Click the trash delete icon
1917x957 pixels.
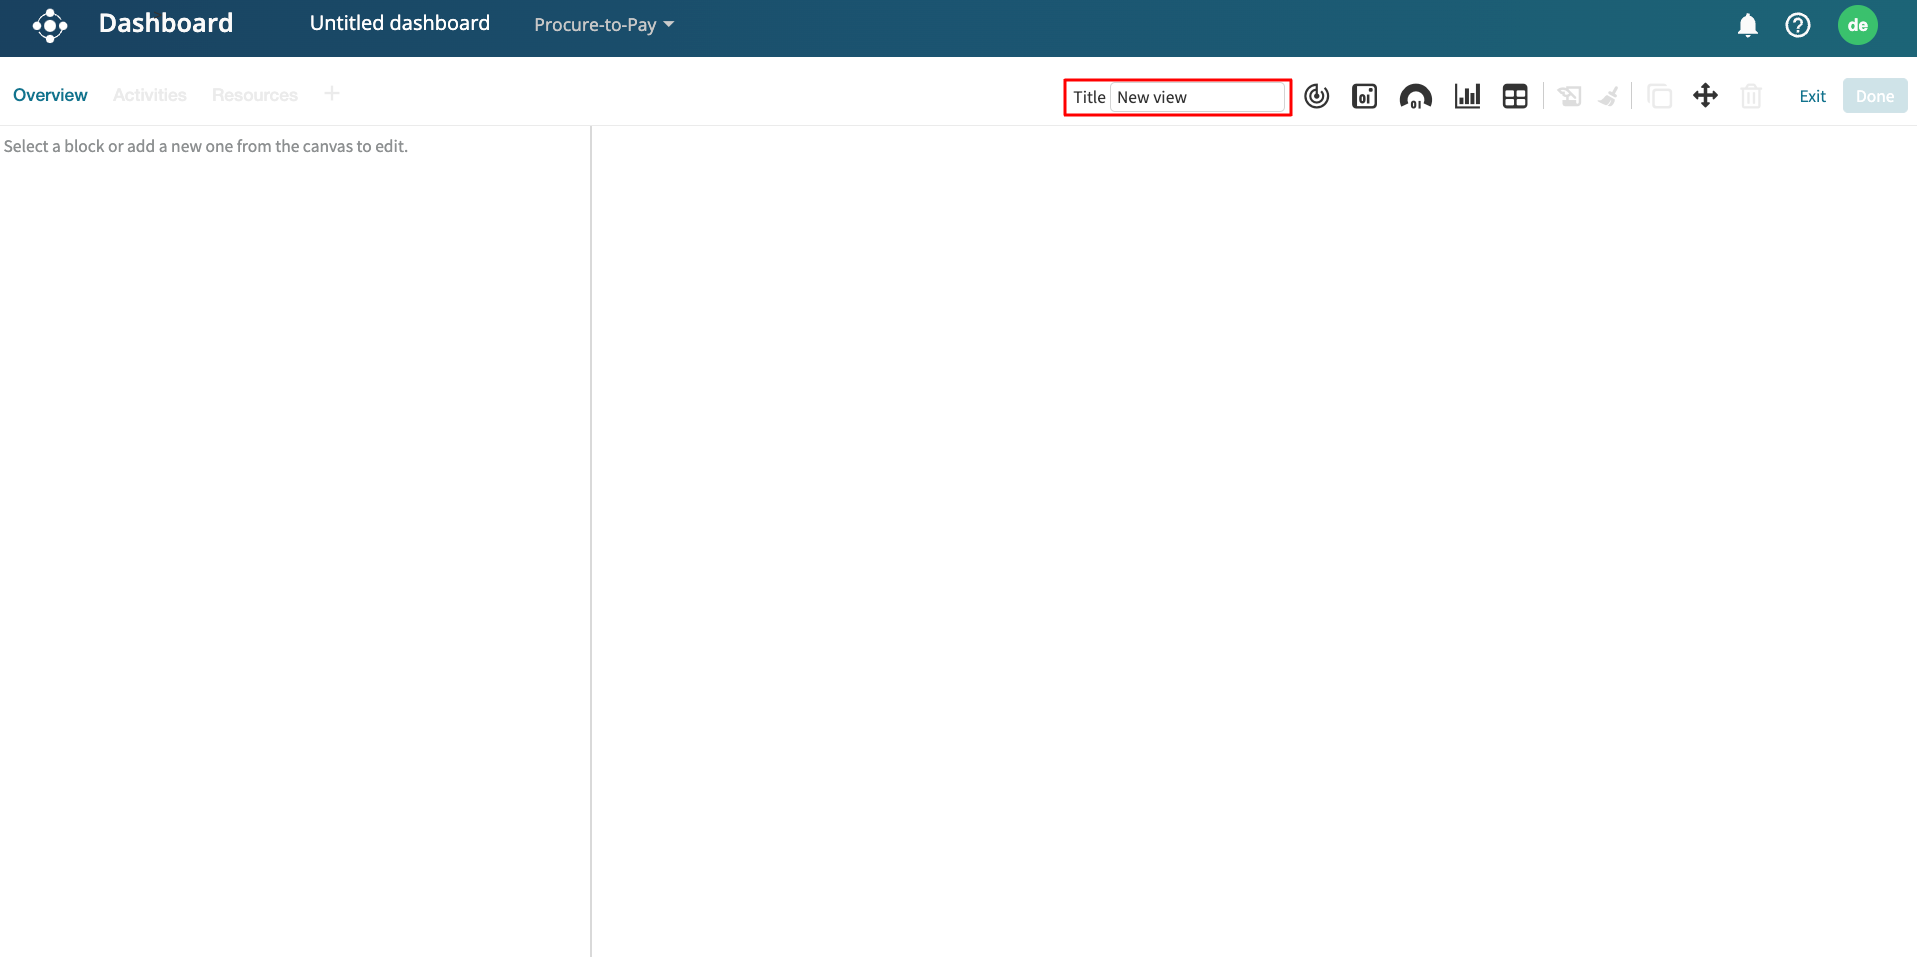point(1750,96)
